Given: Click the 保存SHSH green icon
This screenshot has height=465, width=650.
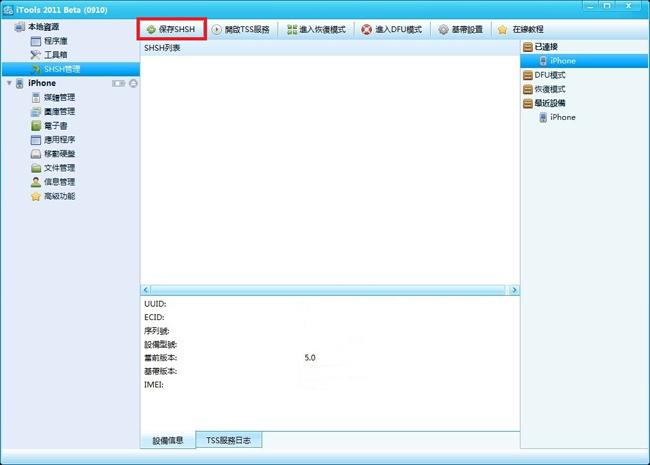Looking at the screenshot, I should (151, 30).
